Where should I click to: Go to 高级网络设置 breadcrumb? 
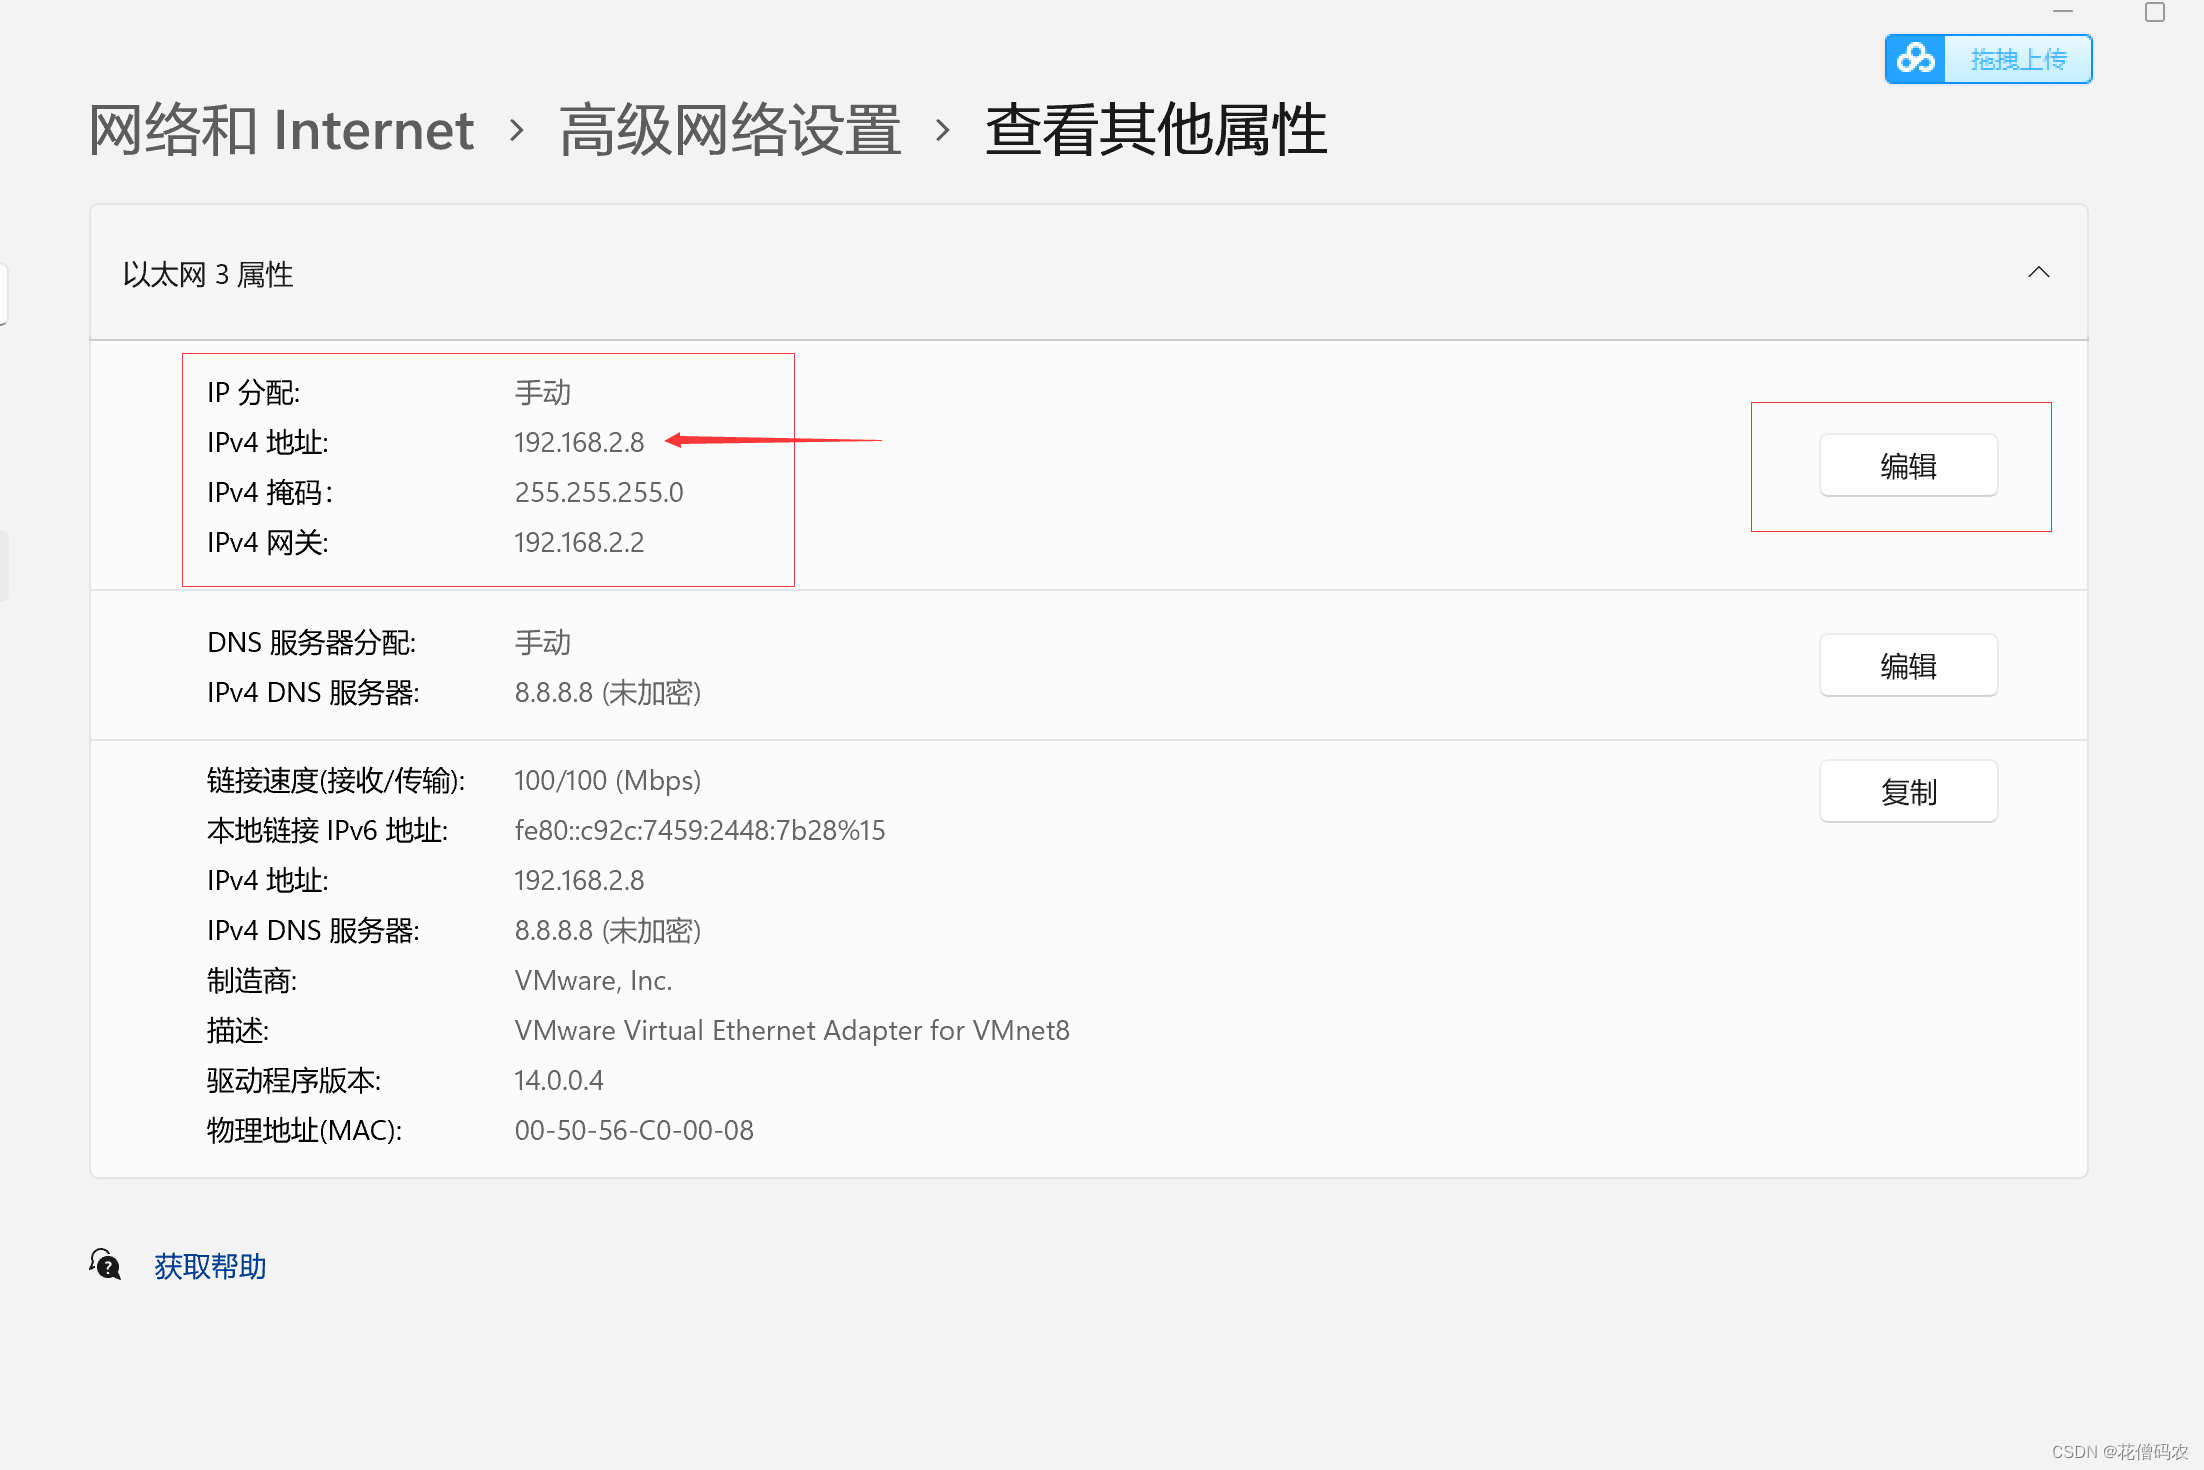(730, 130)
